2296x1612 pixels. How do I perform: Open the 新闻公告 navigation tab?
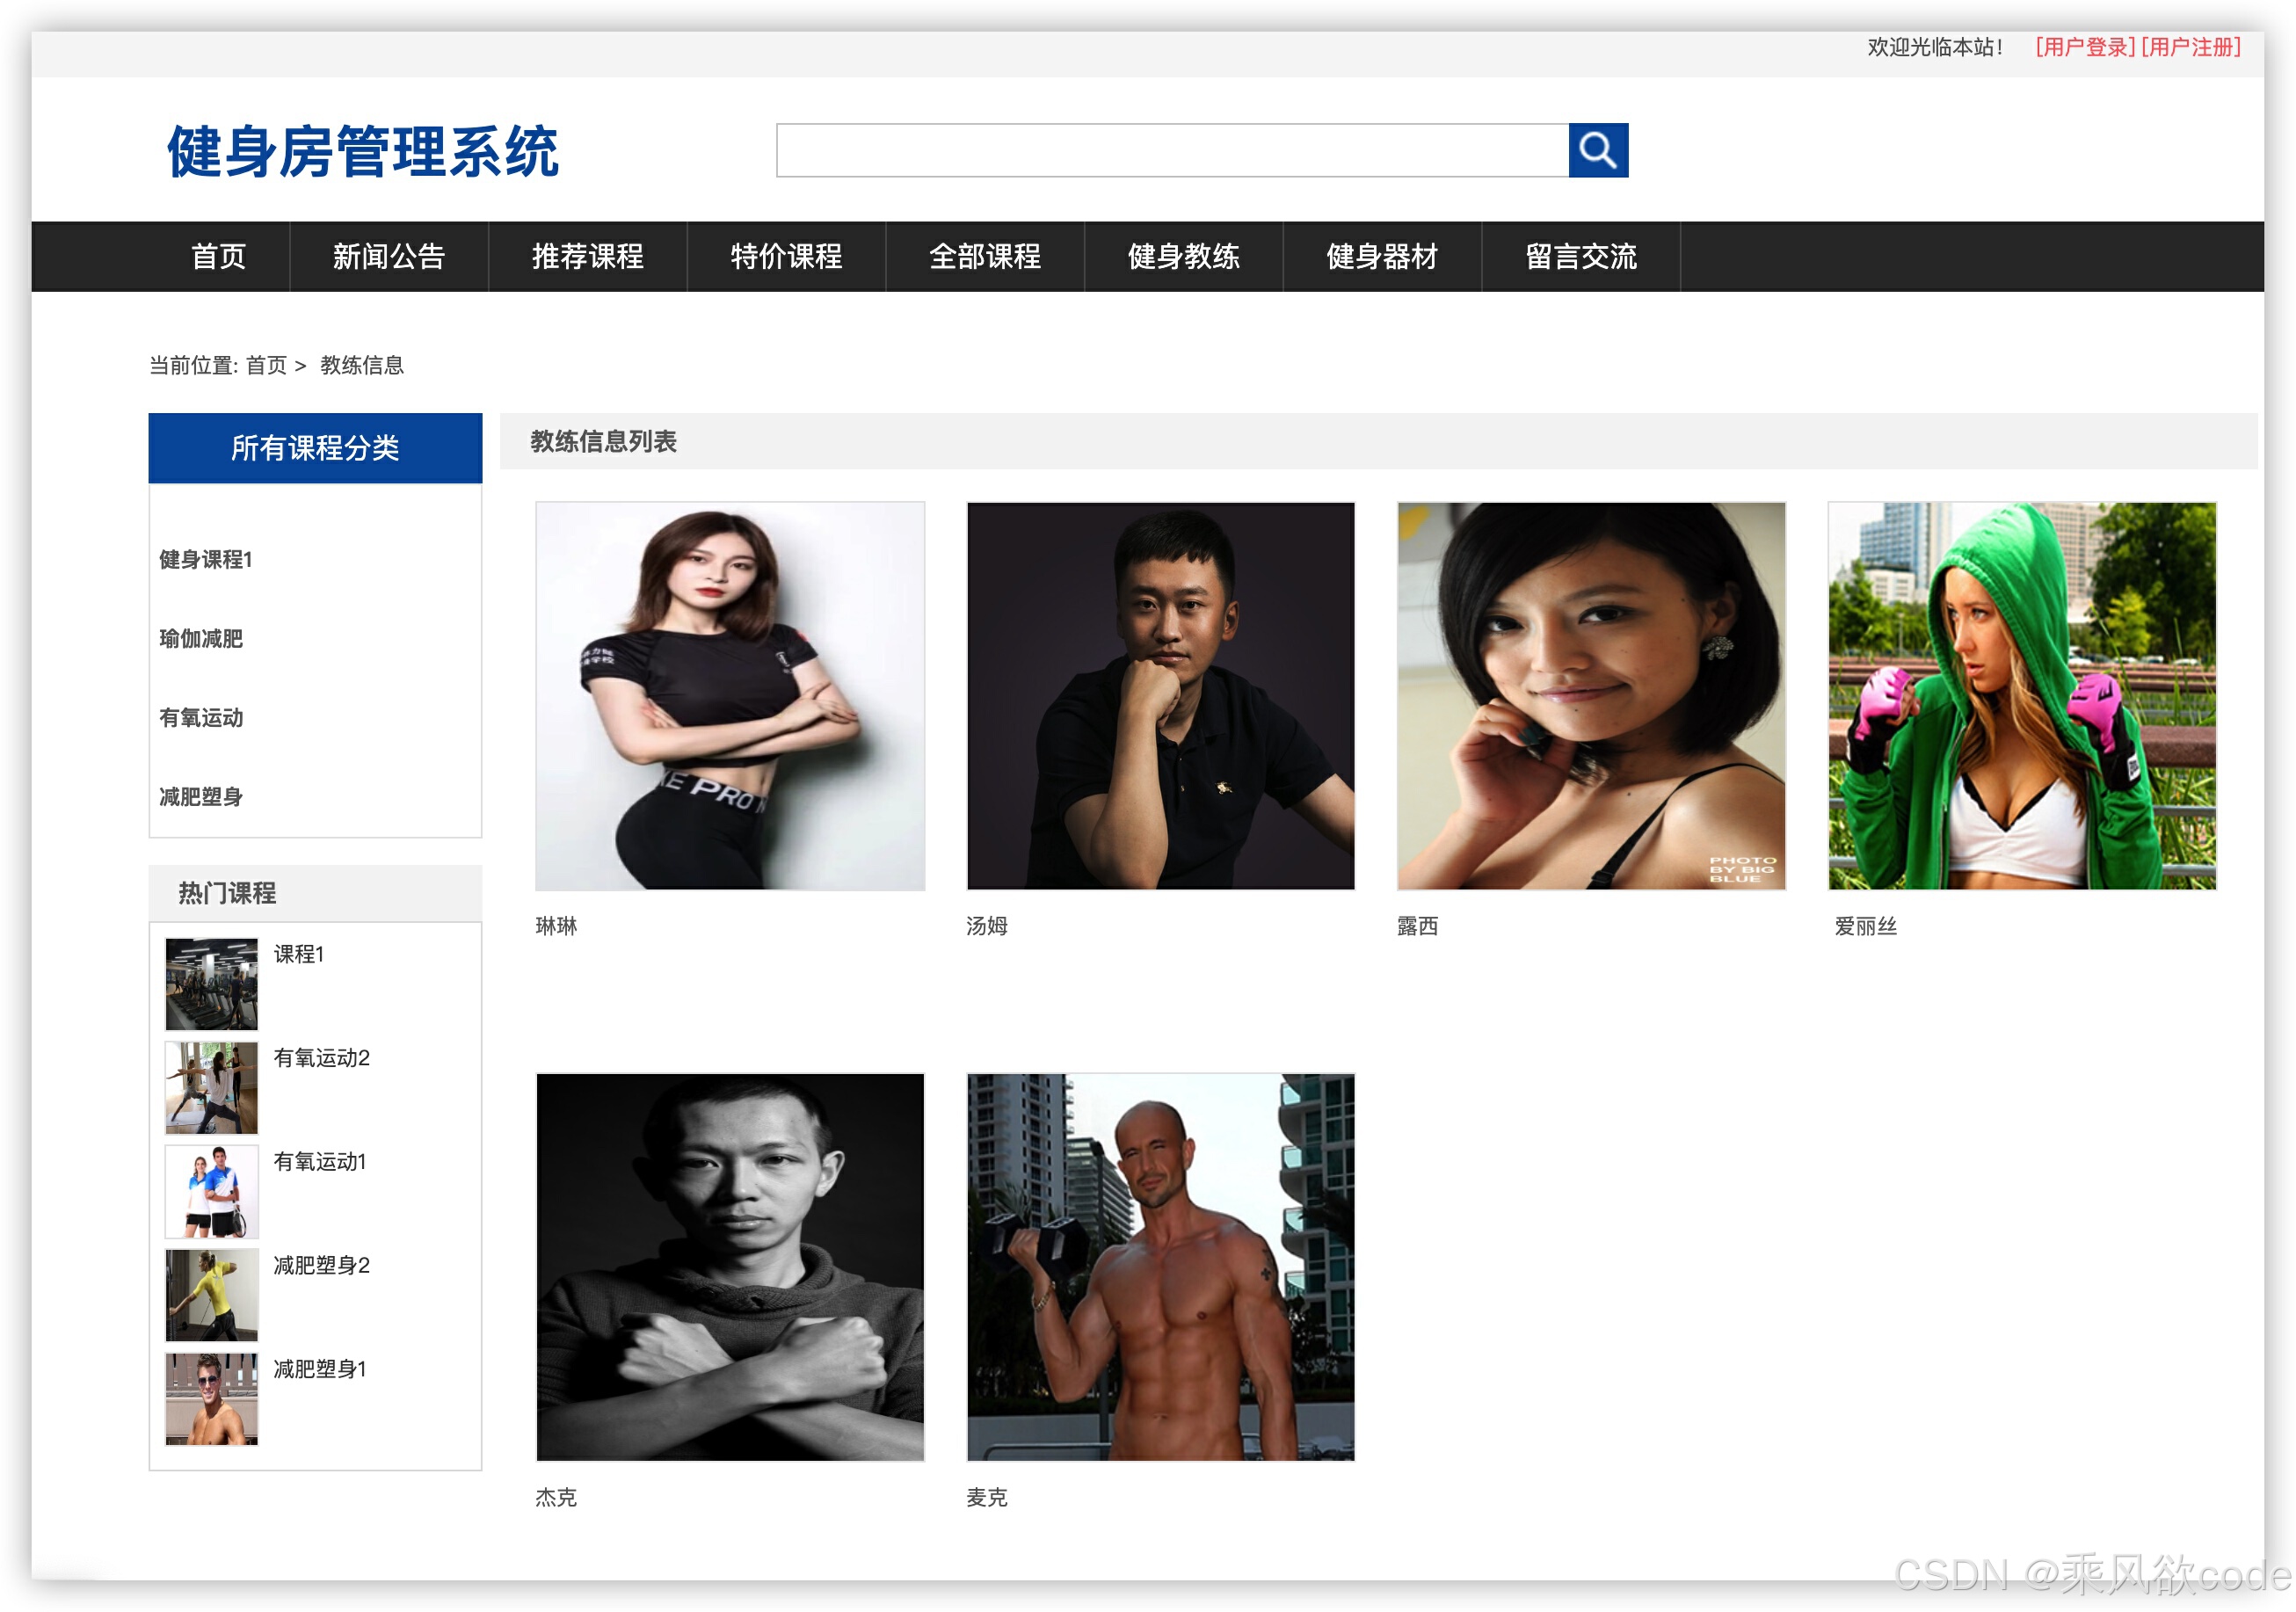388,257
